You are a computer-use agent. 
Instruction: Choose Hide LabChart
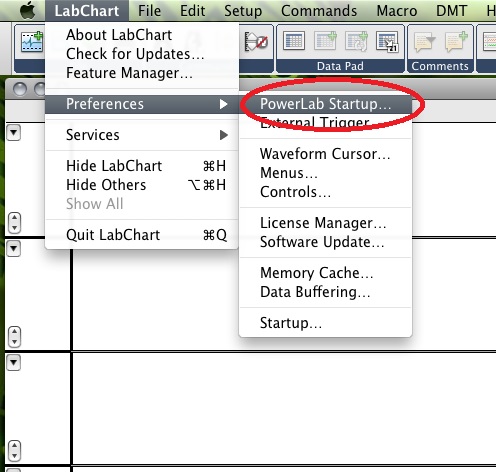coord(142,166)
